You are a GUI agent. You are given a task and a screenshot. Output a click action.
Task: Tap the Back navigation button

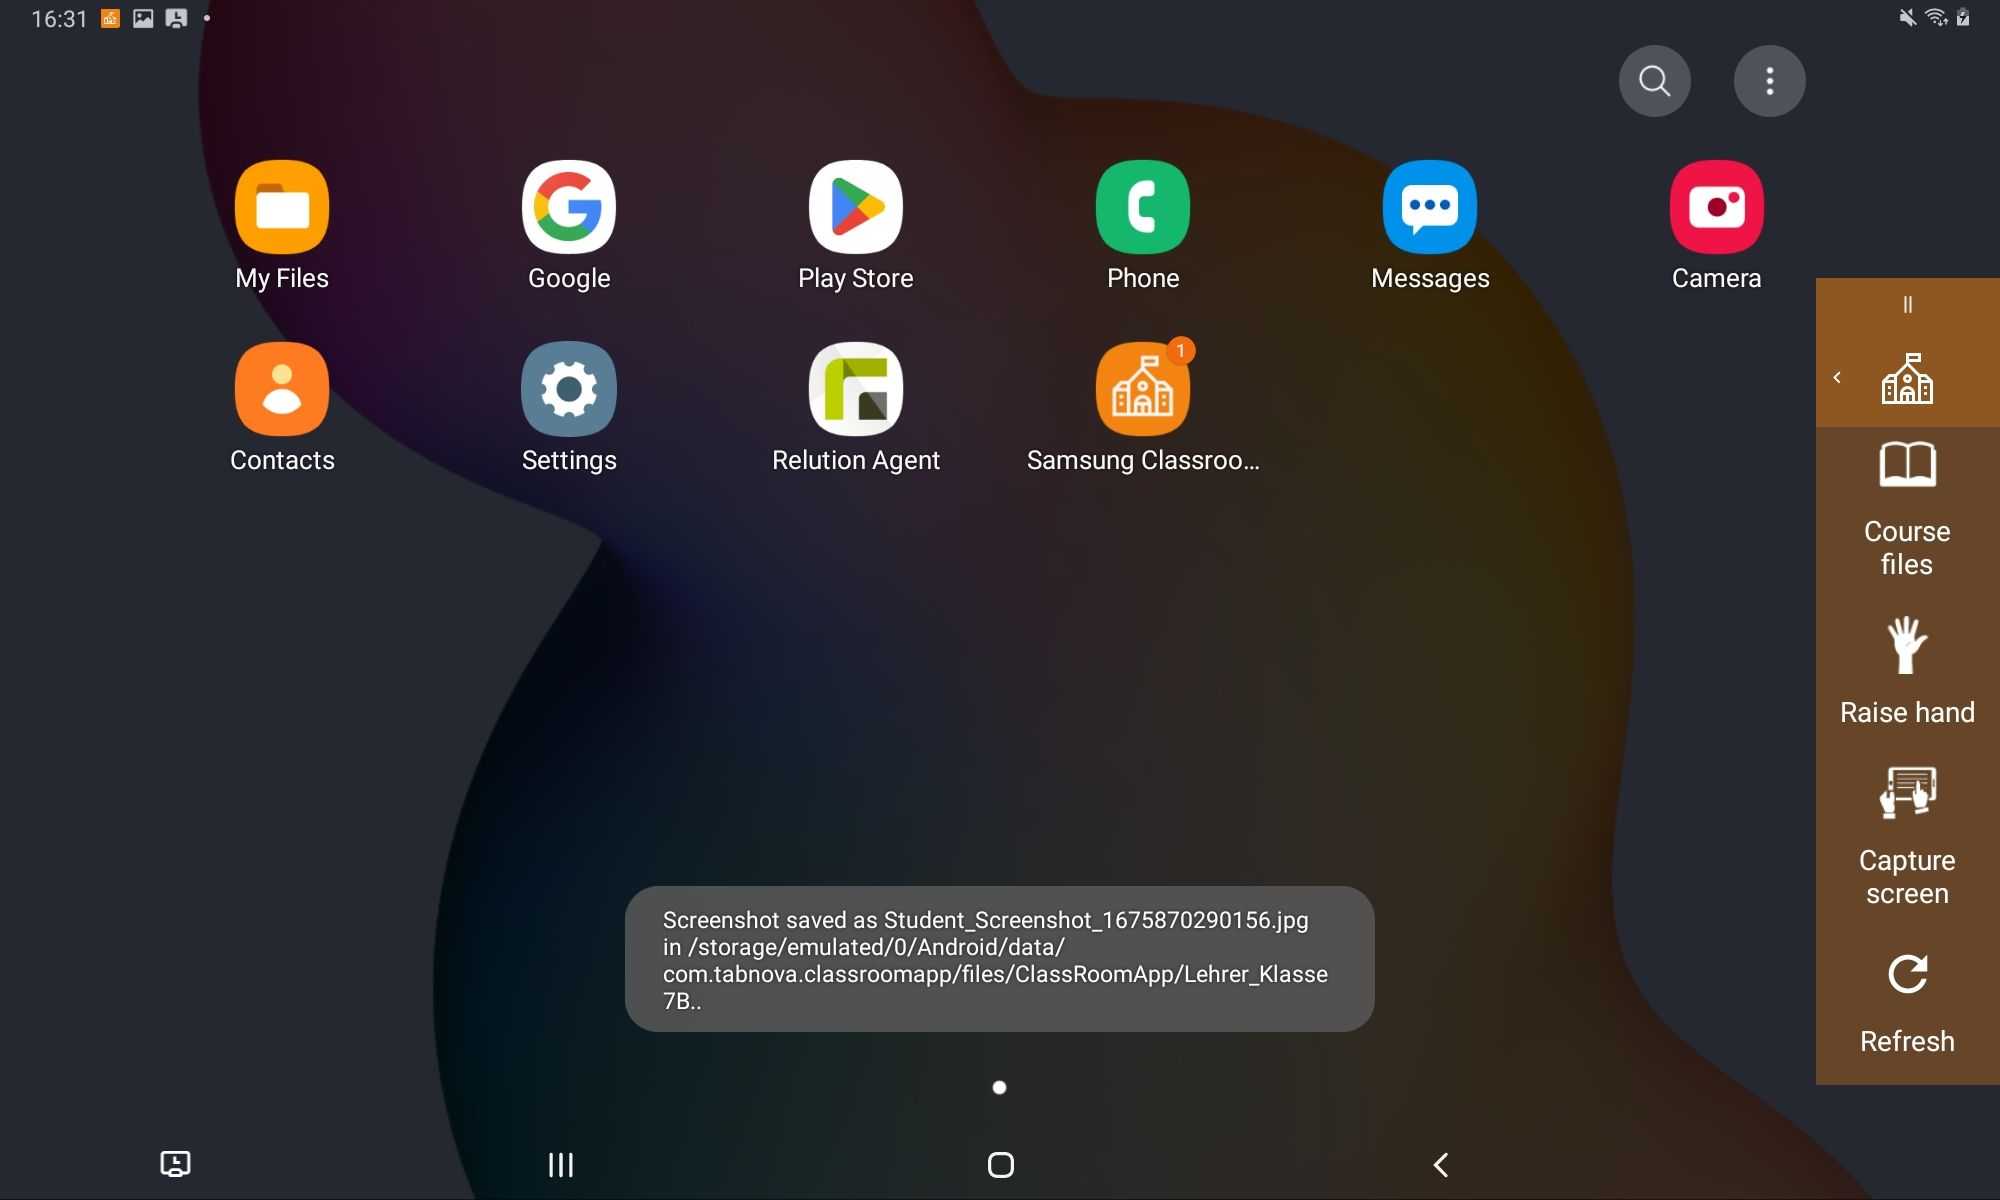pyautogui.click(x=1441, y=1164)
